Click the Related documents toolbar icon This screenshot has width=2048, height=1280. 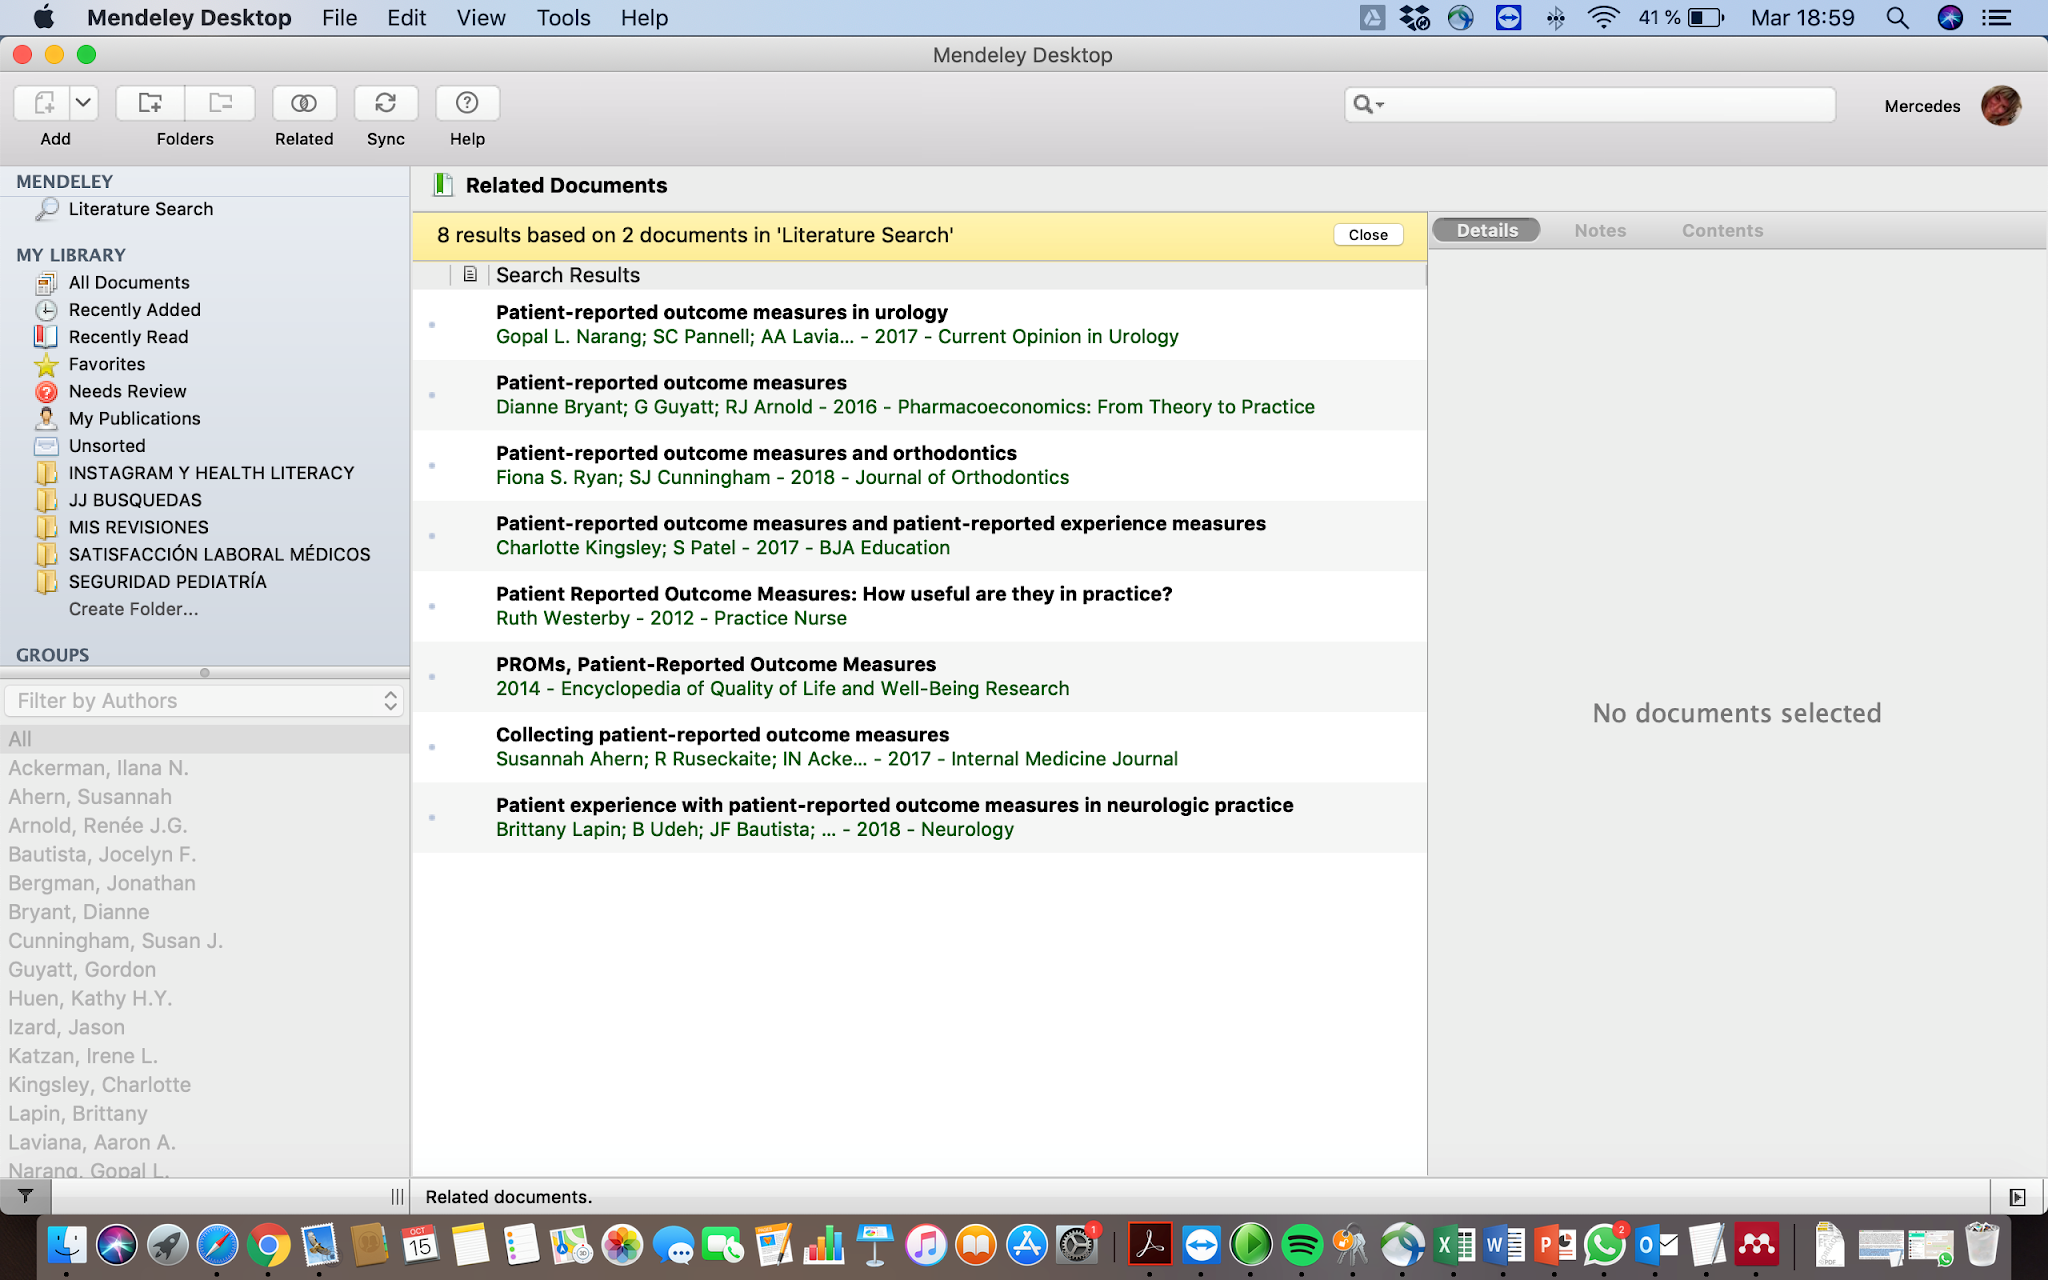304,103
